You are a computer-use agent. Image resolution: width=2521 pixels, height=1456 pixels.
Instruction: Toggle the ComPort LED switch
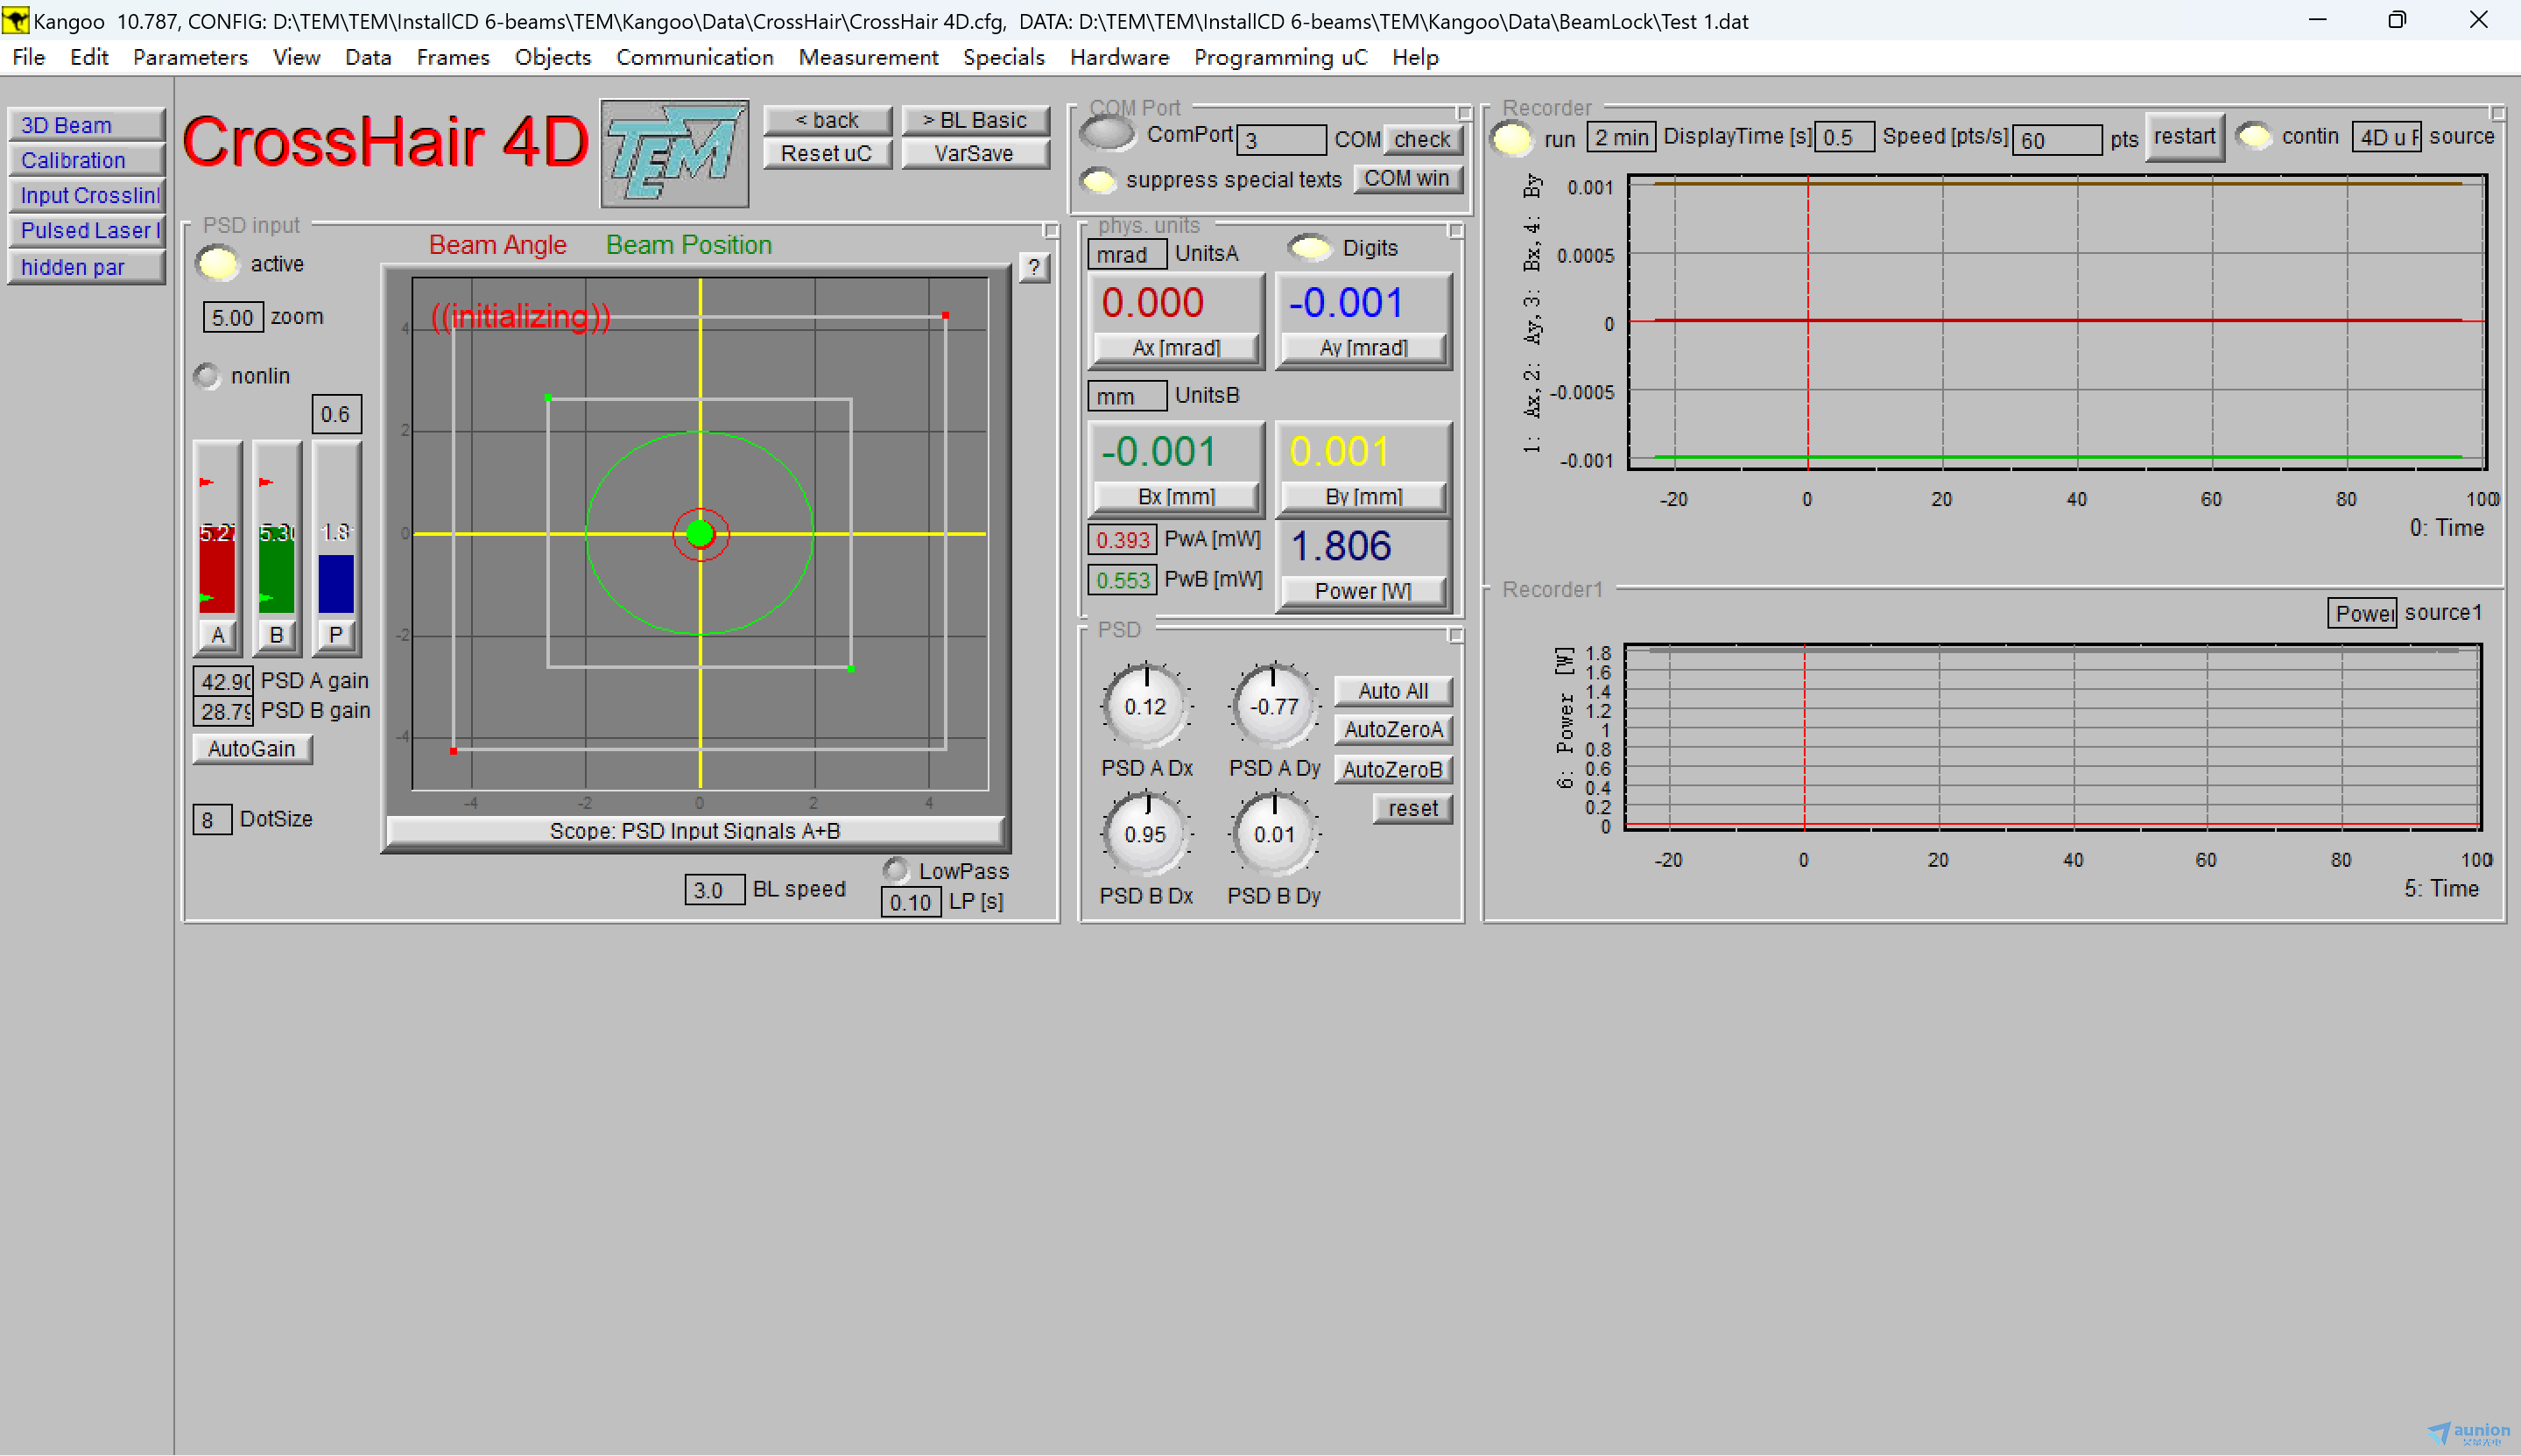(1108, 133)
